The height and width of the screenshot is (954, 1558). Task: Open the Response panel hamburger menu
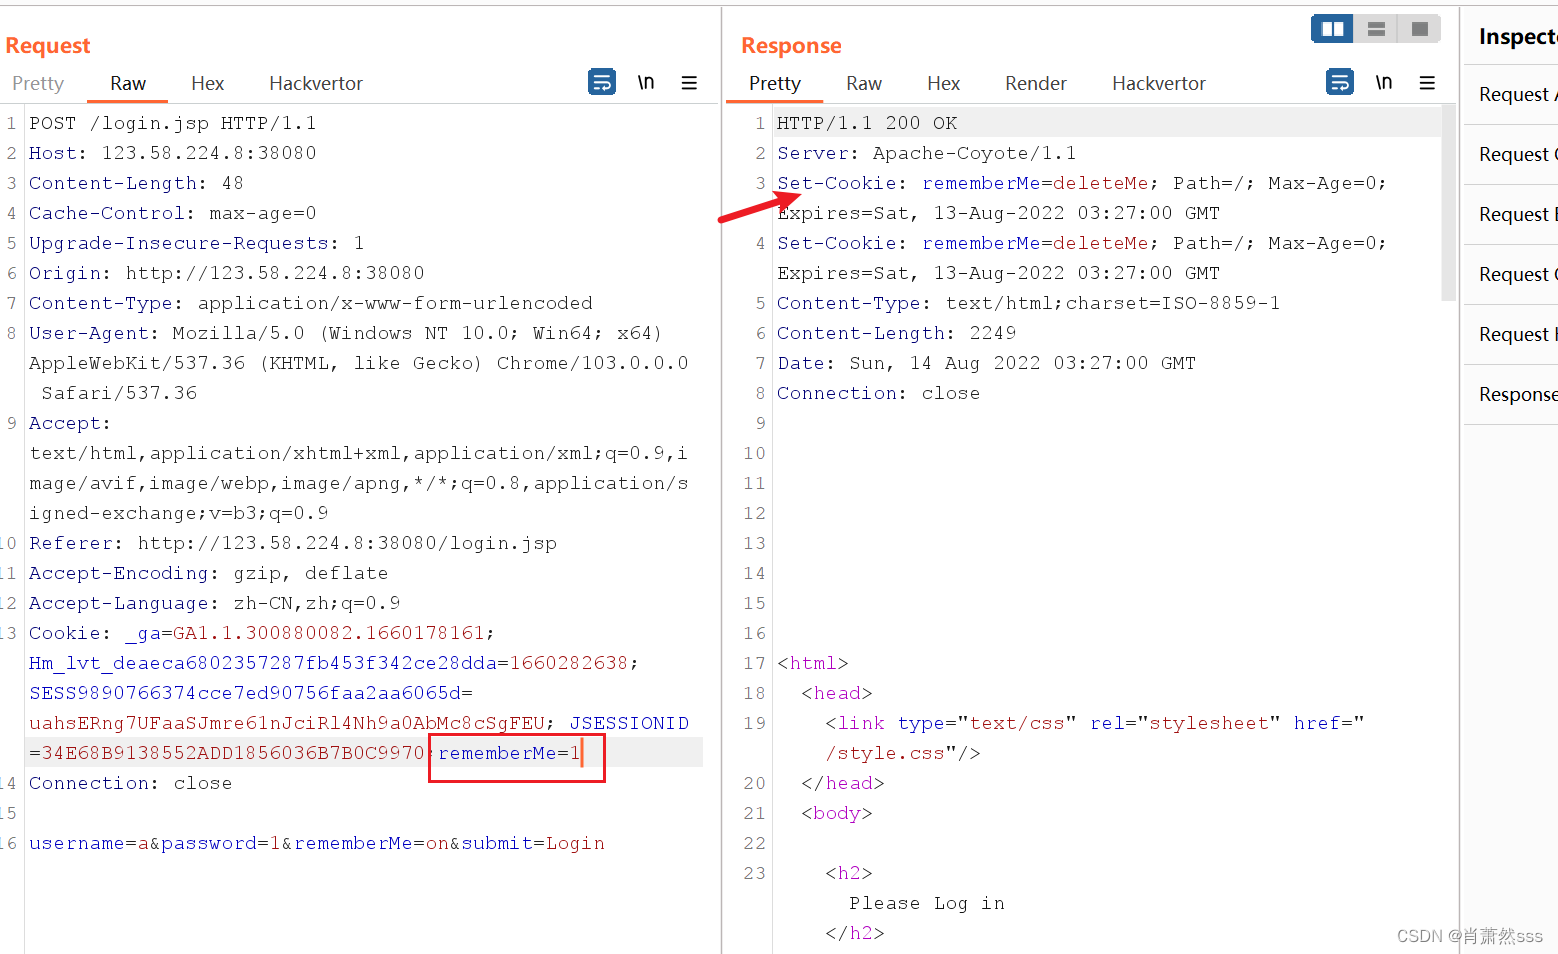pyautogui.click(x=1427, y=83)
